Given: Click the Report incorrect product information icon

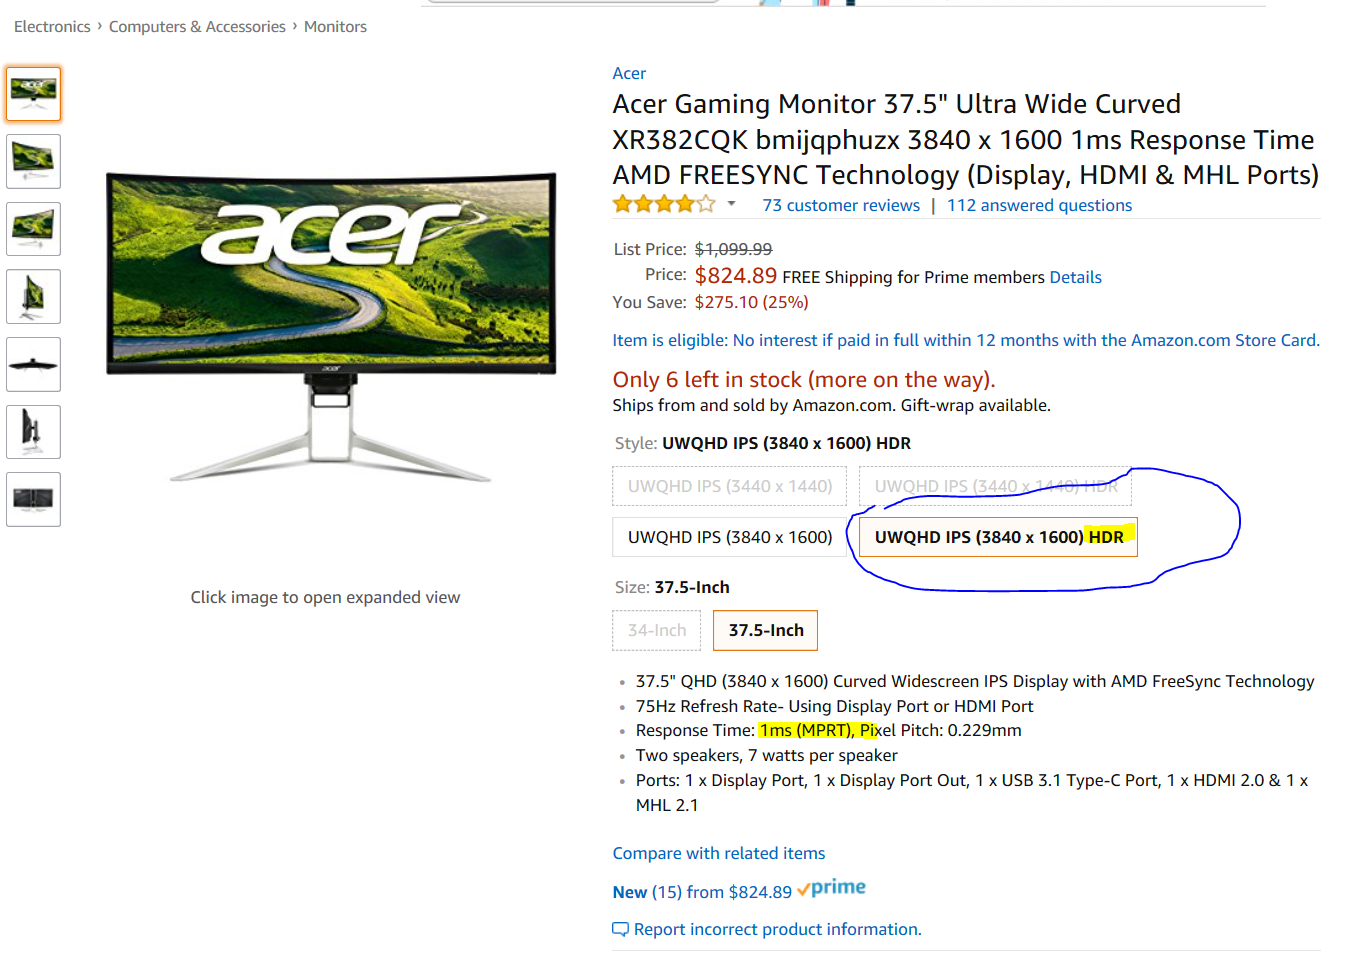Looking at the screenshot, I should pos(620,929).
